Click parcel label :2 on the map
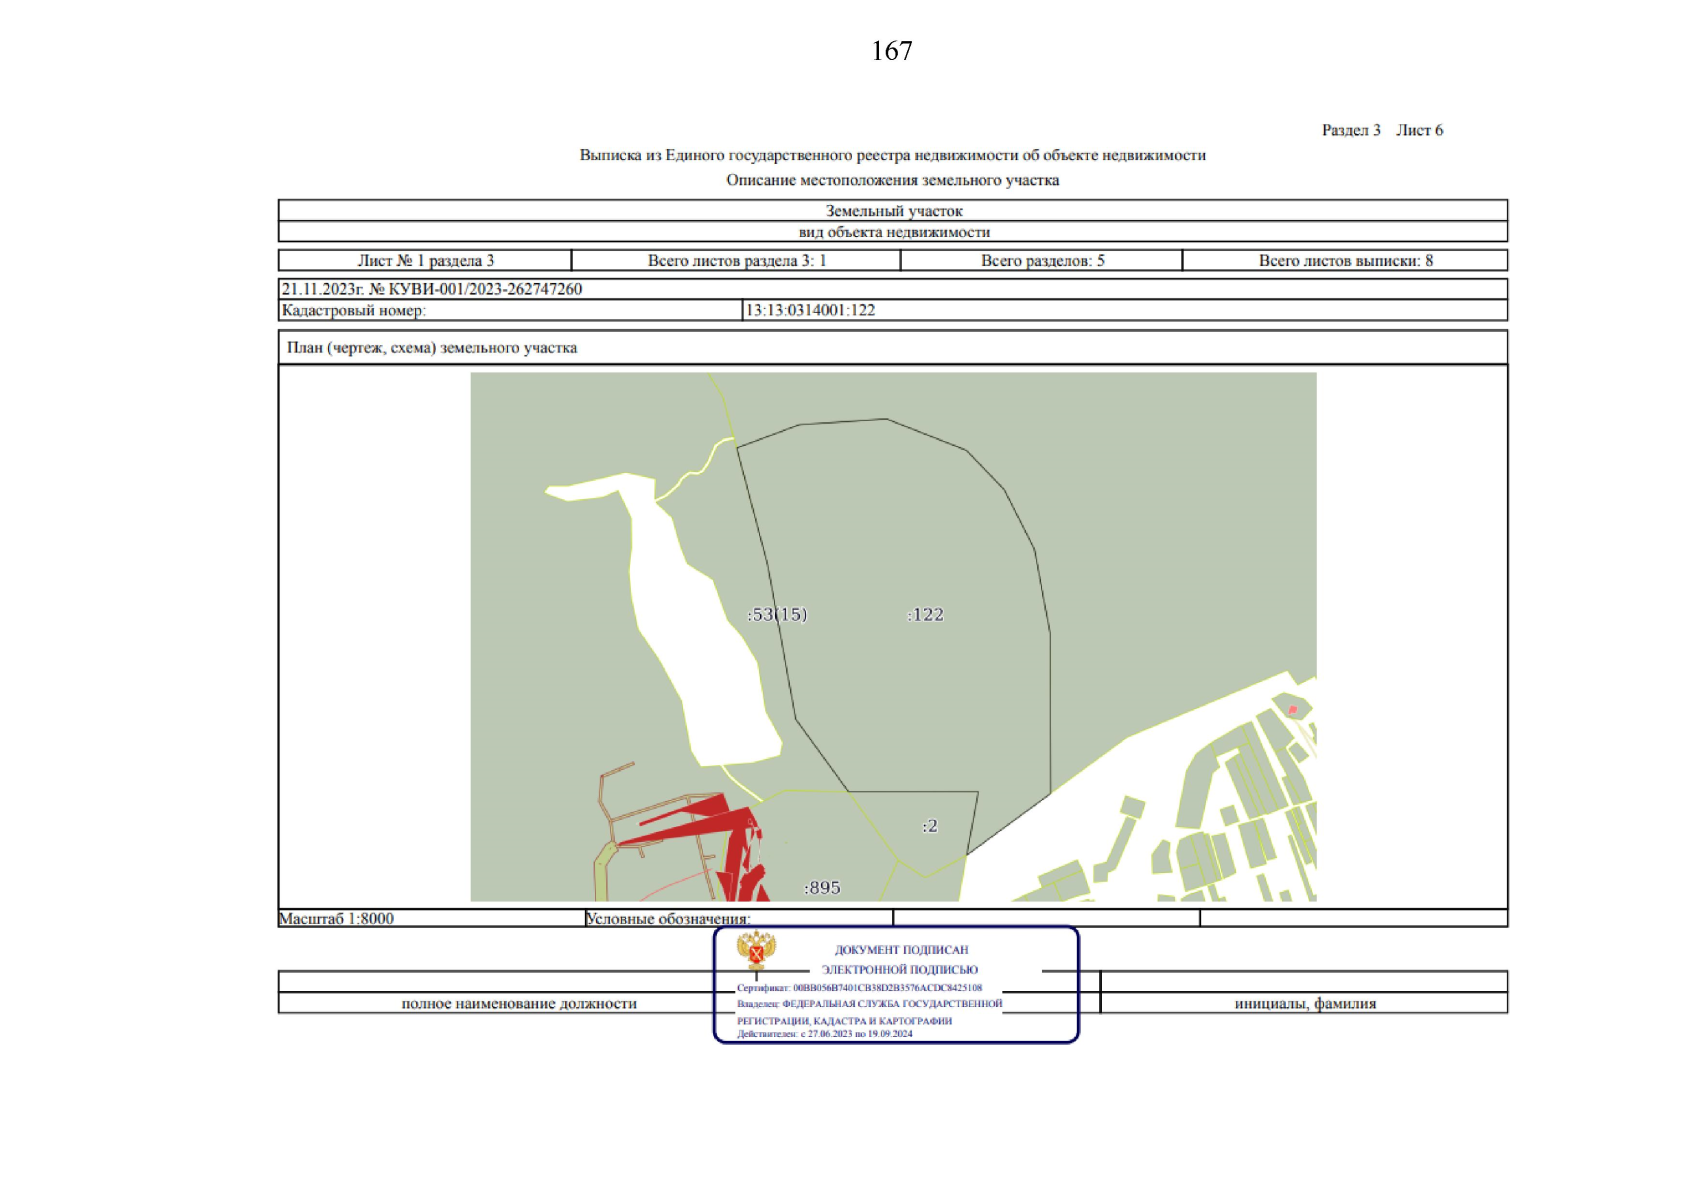 click(930, 826)
